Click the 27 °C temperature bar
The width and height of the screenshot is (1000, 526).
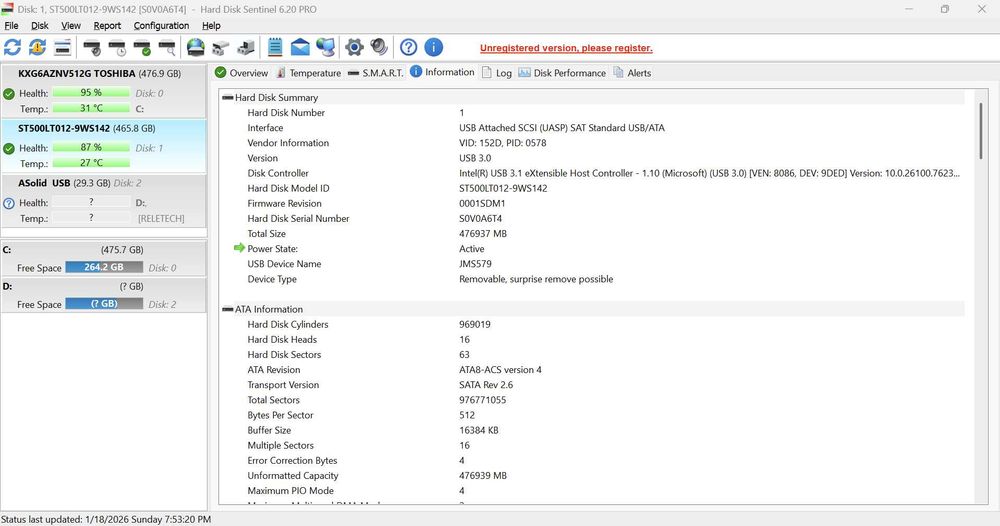click(91, 163)
